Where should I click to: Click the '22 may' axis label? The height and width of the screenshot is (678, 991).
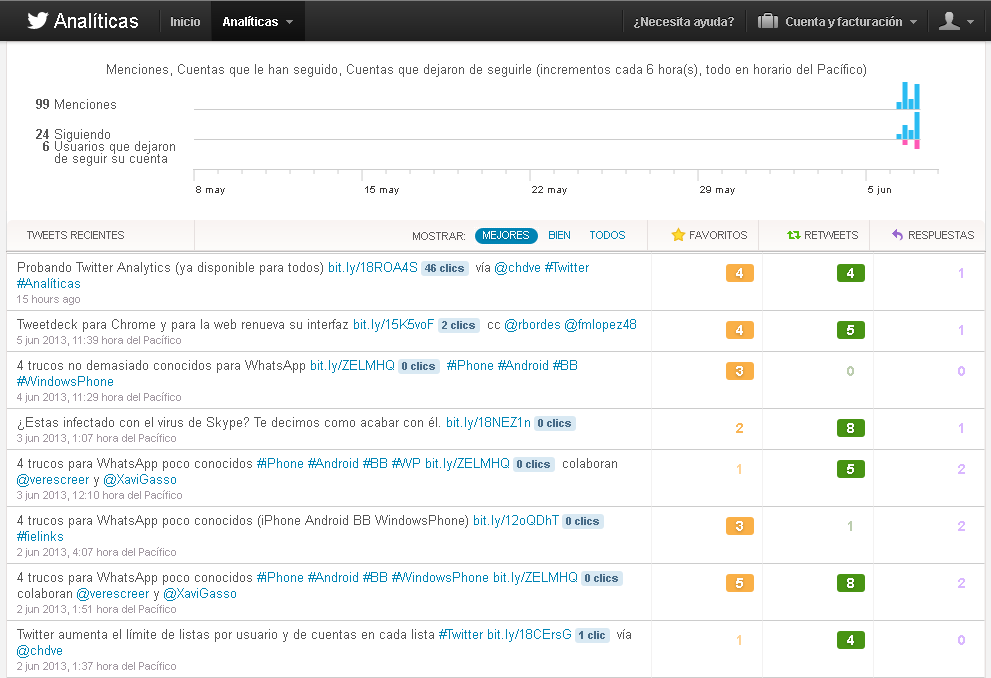[x=549, y=190]
